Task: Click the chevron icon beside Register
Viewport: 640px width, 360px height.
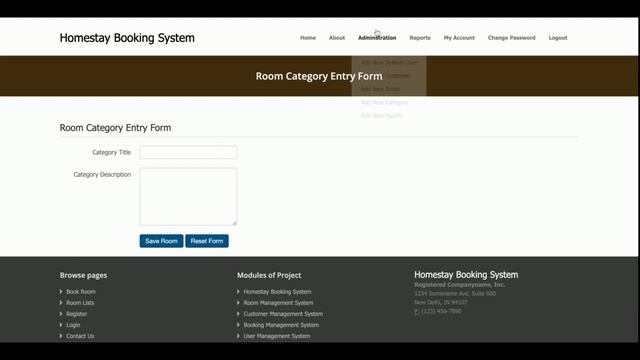Action: 61,314
